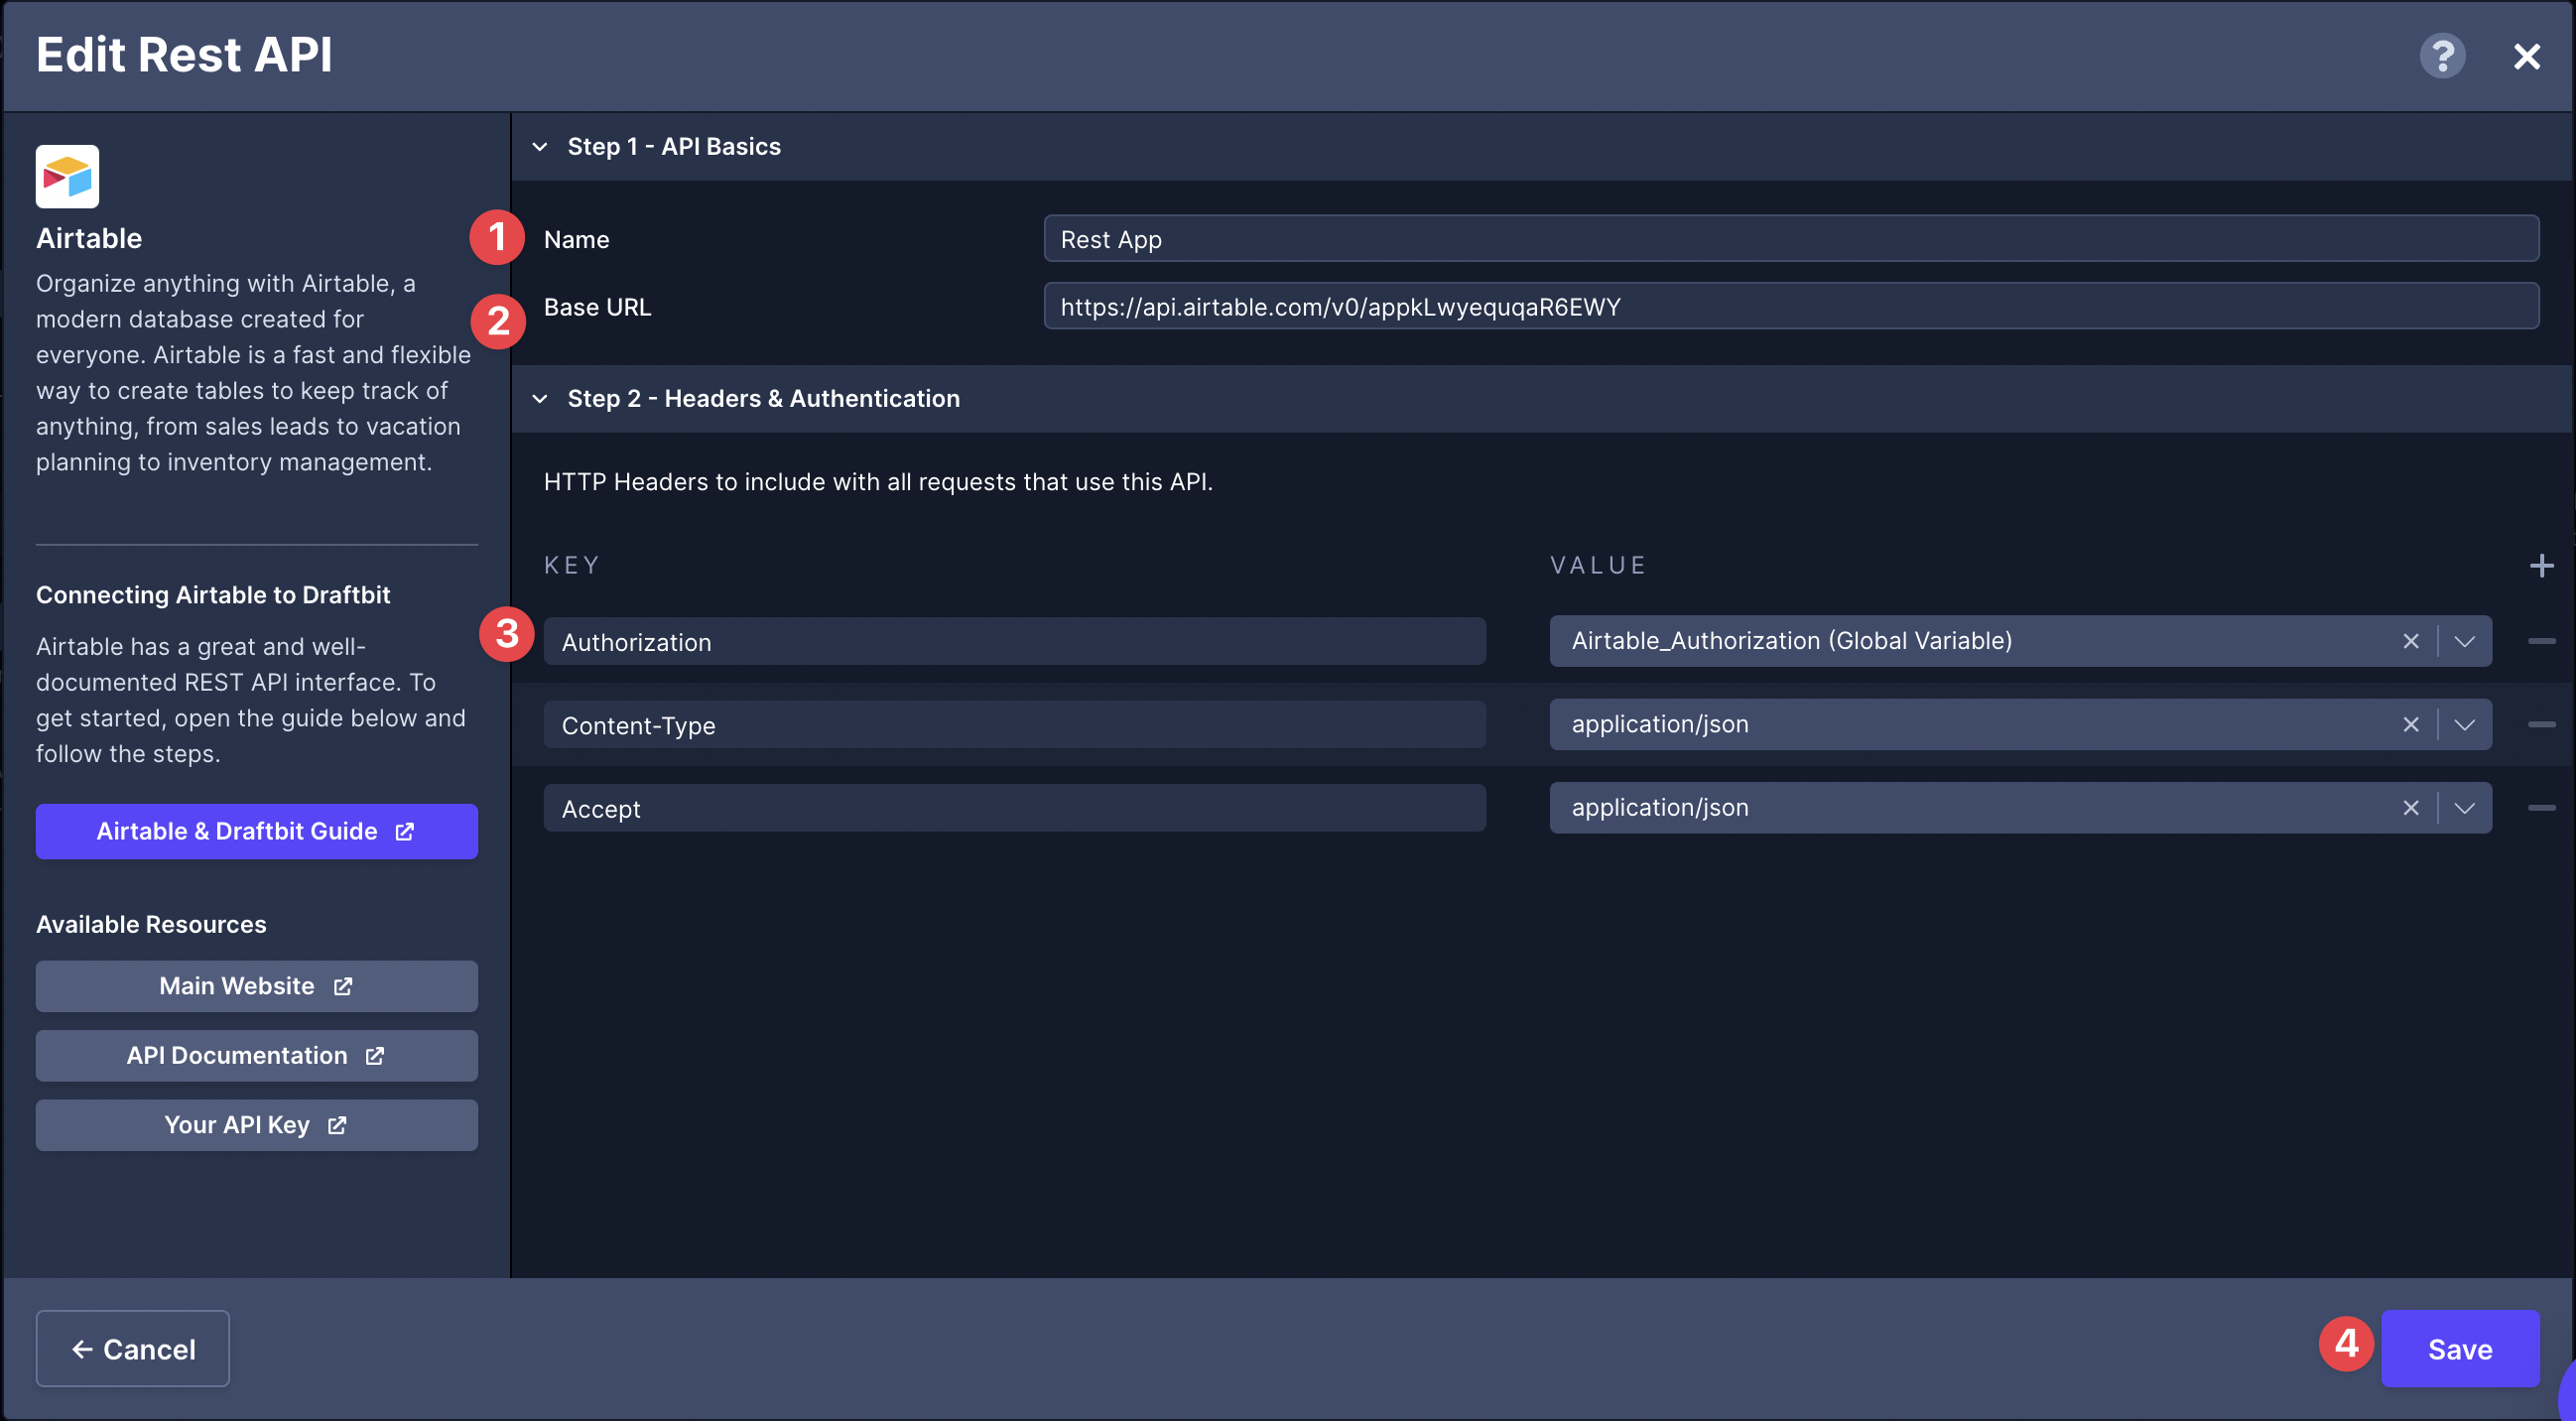Viewport: 2576px width, 1421px height.
Task: Open the Authorization value dropdown arrow
Action: pyautogui.click(x=2463, y=641)
